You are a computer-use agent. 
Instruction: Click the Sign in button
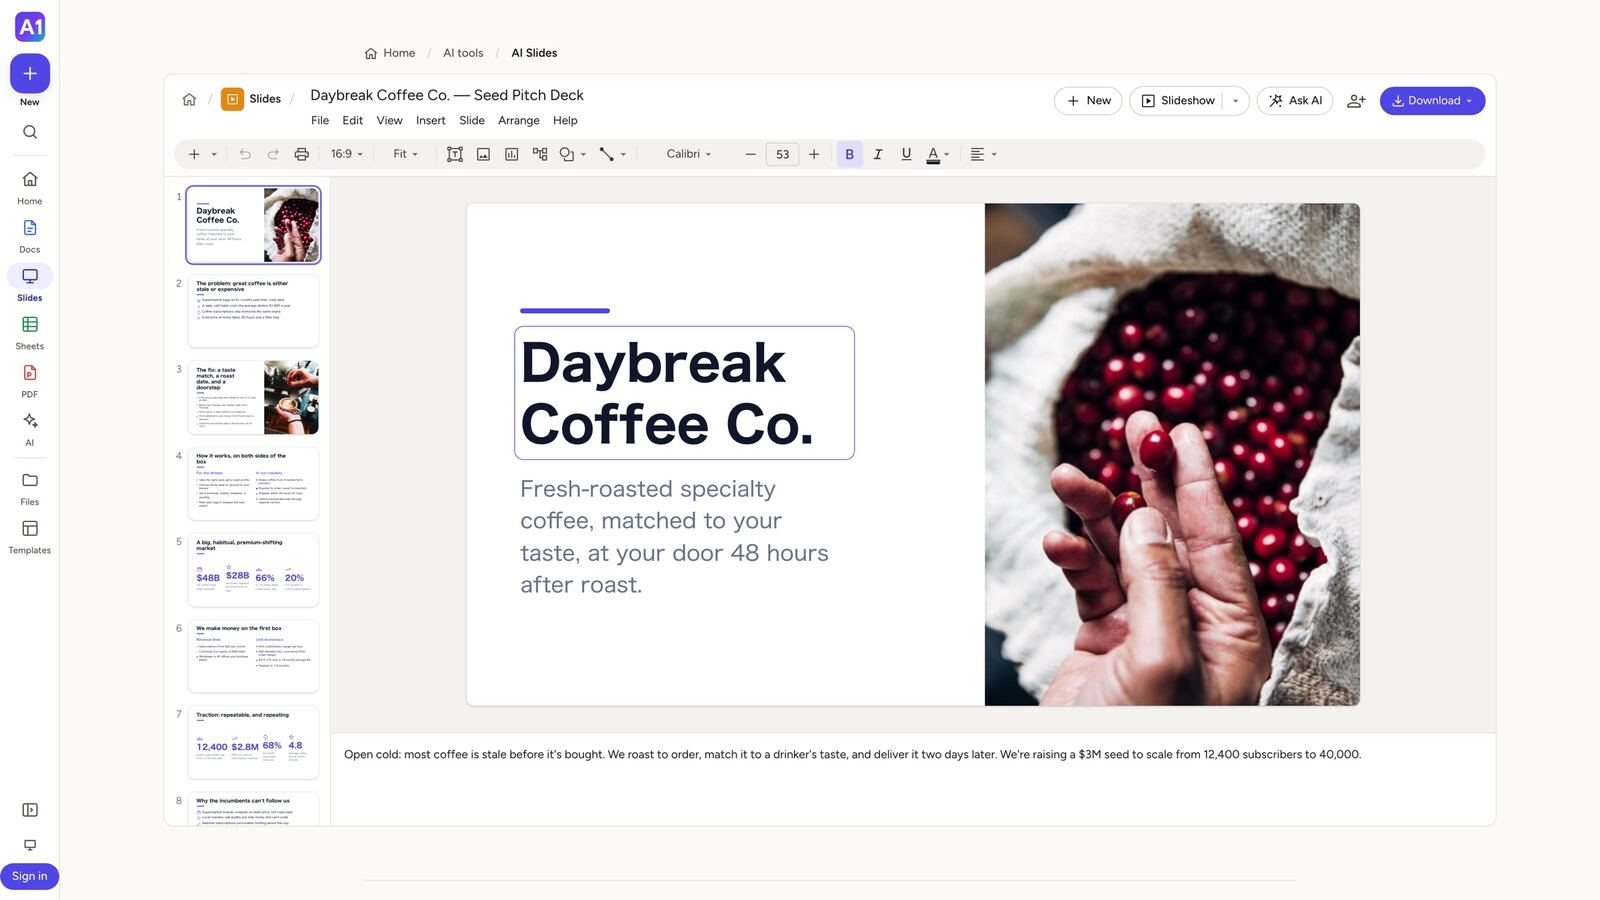tap(30, 876)
